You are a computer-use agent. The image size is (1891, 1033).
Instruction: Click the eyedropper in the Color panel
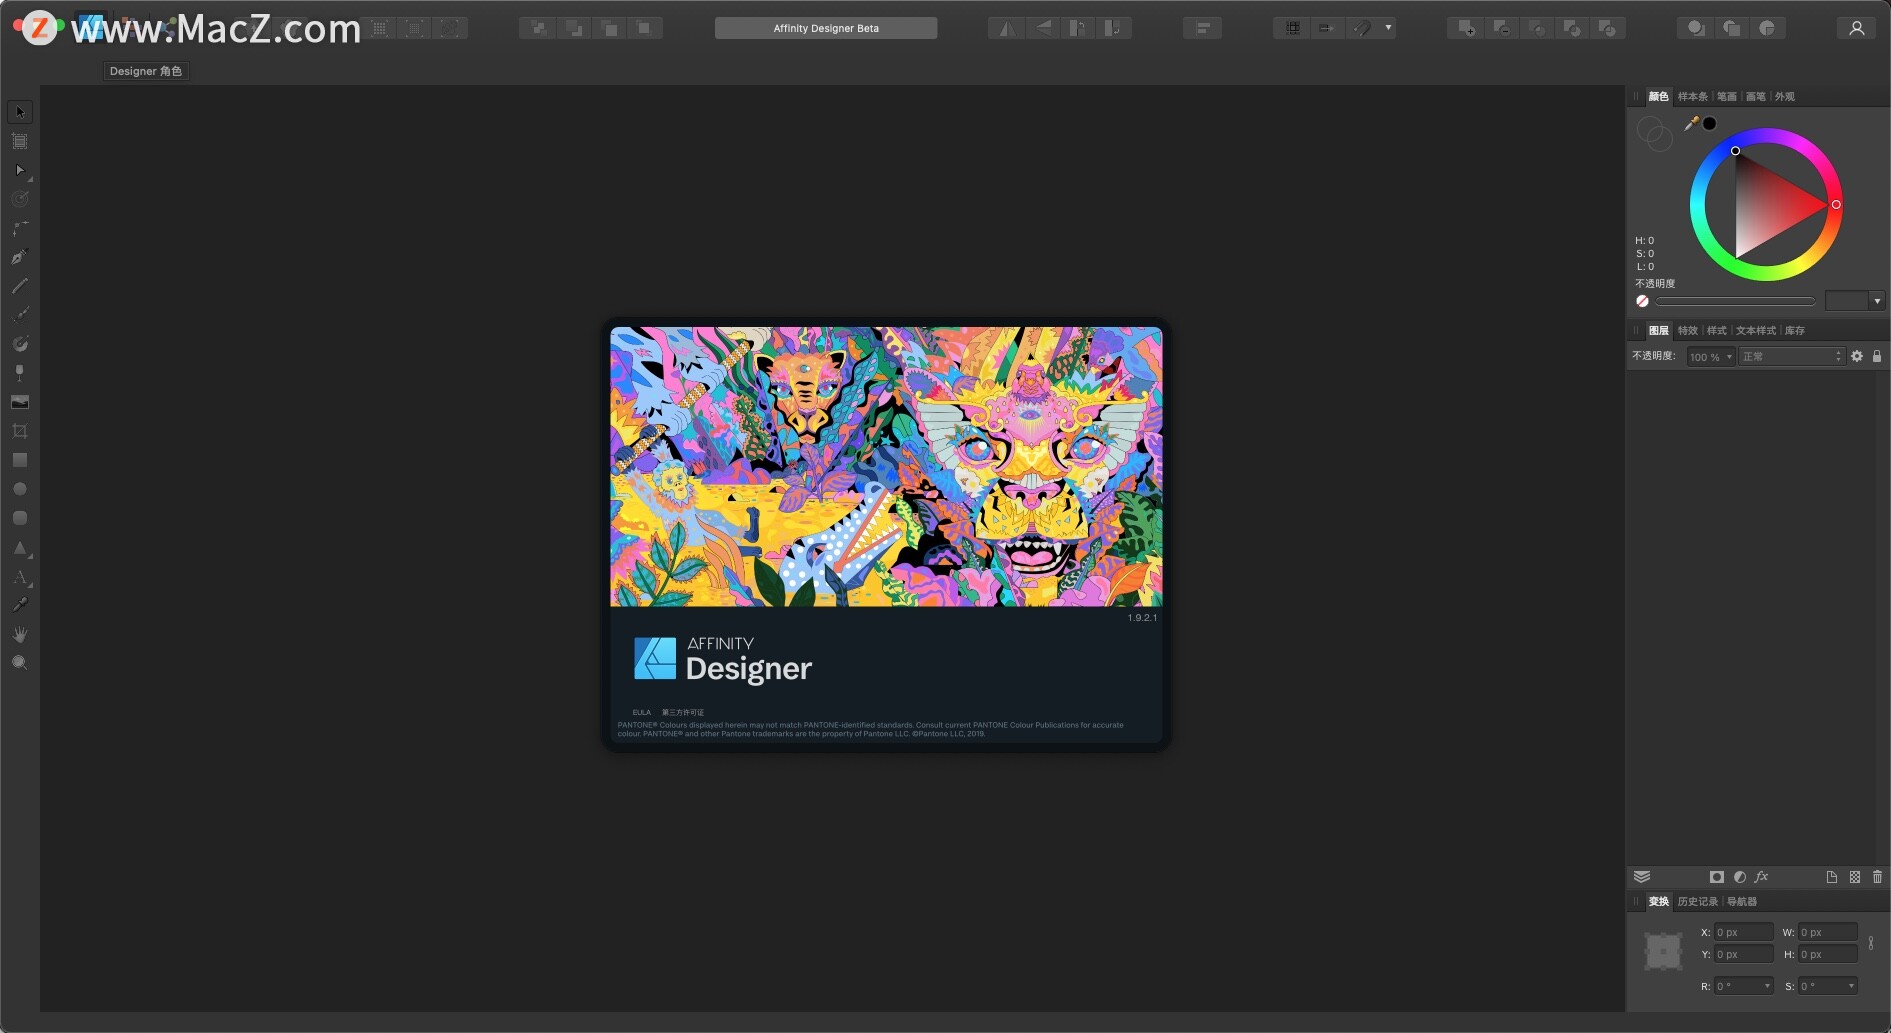tap(1691, 123)
